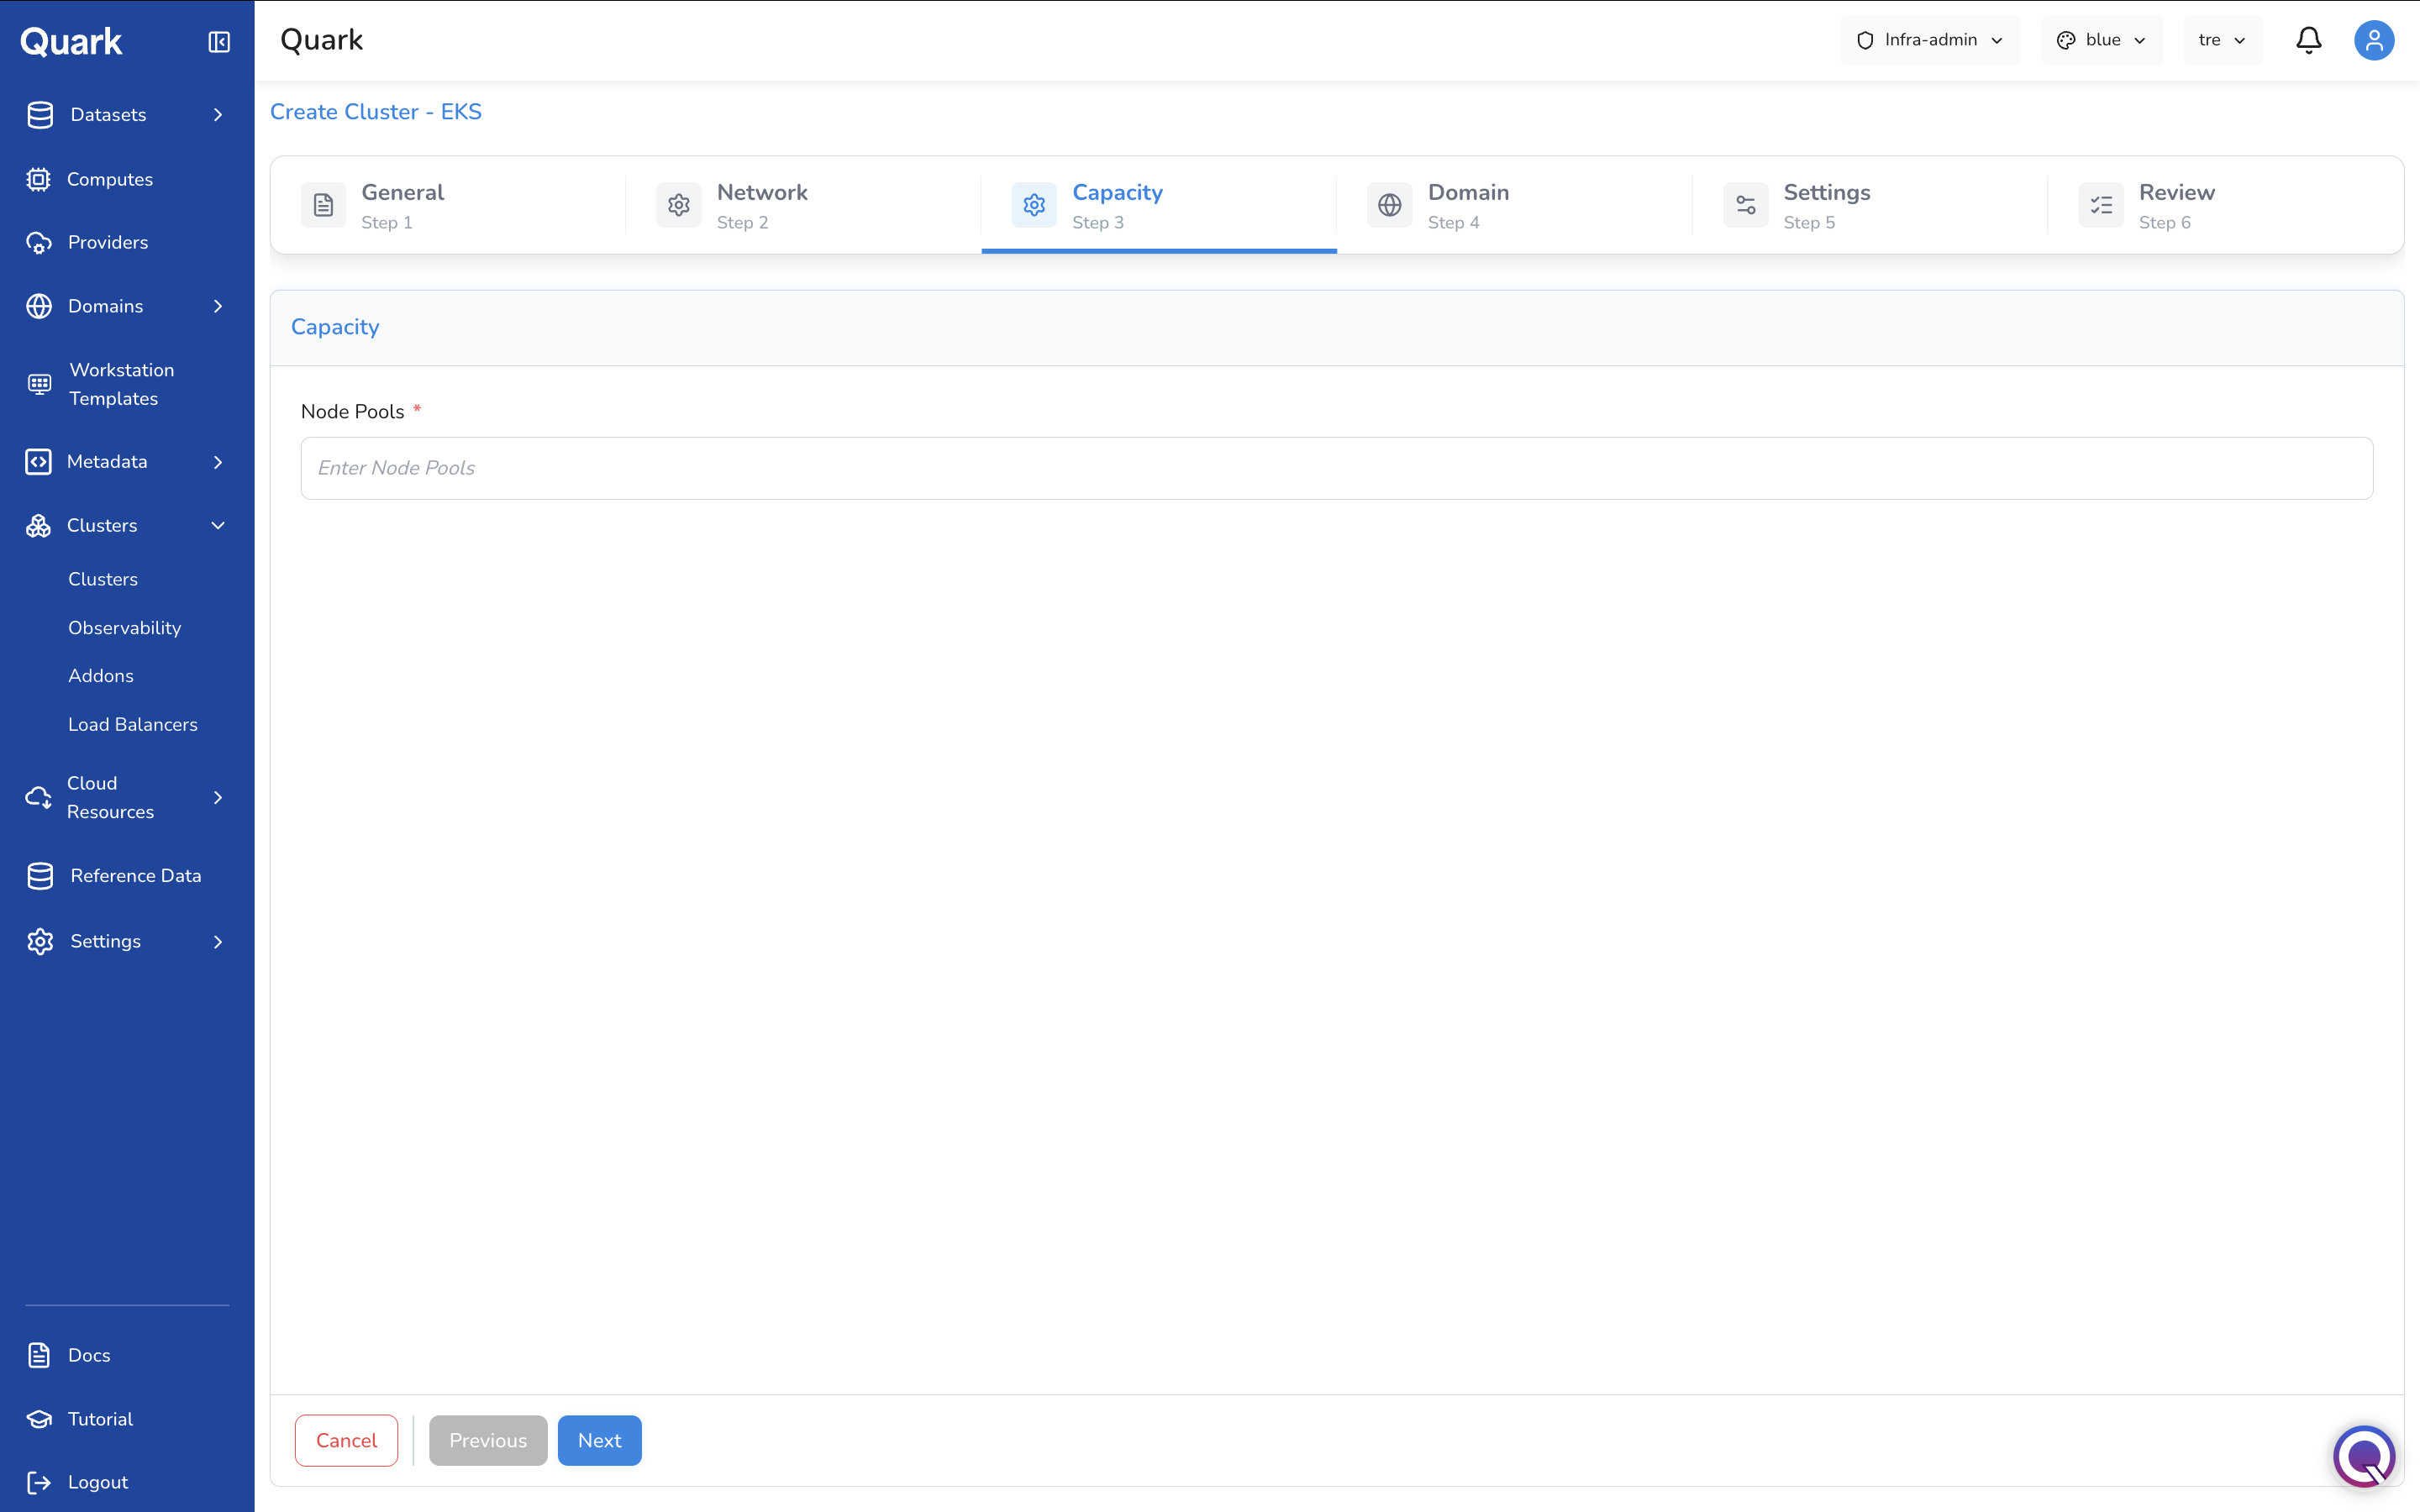Open Reference Data page

[136, 876]
